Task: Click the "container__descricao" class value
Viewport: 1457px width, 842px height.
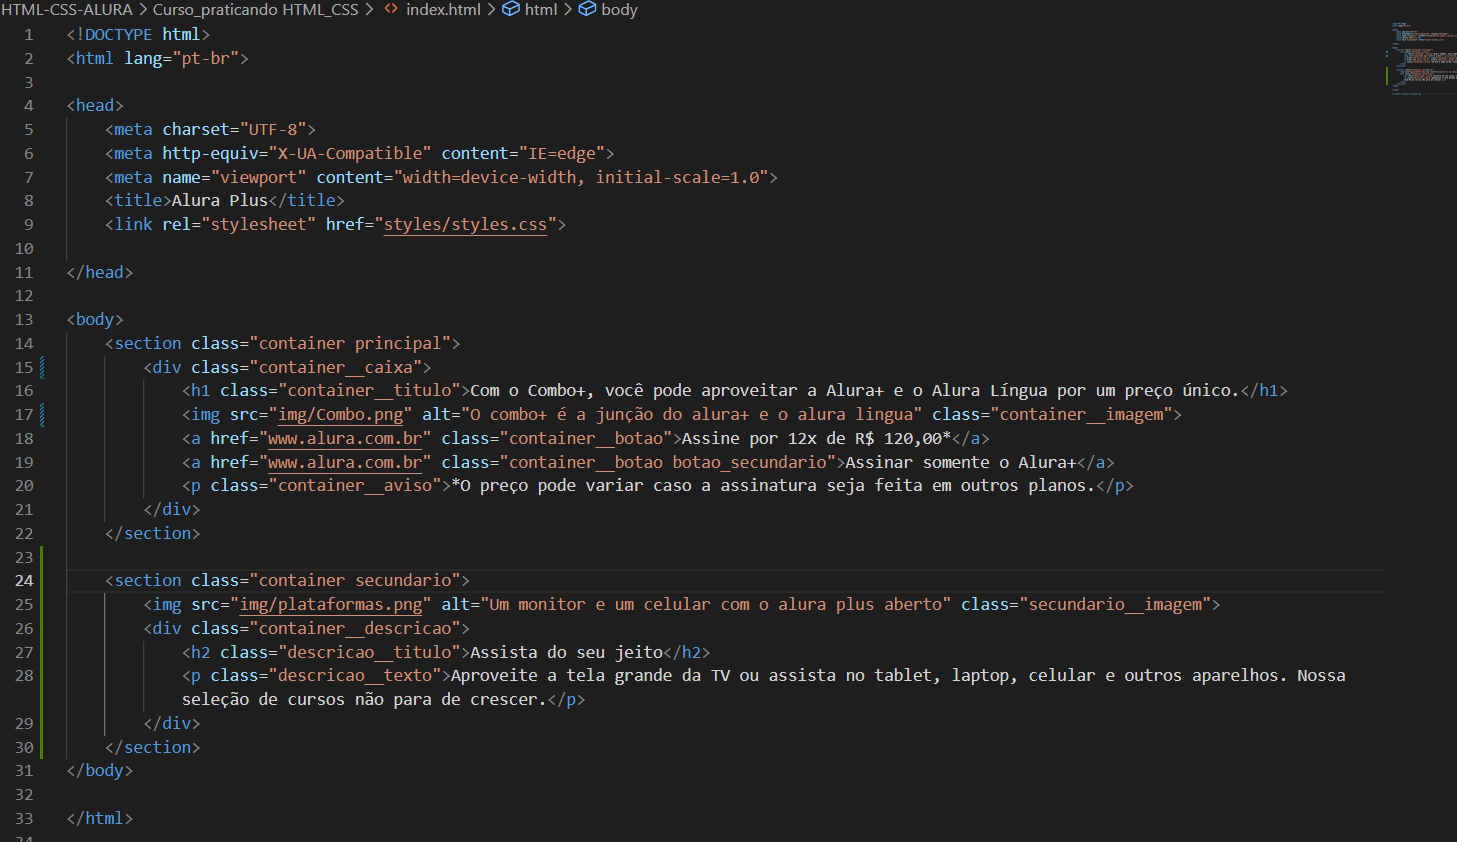Action: click(355, 629)
